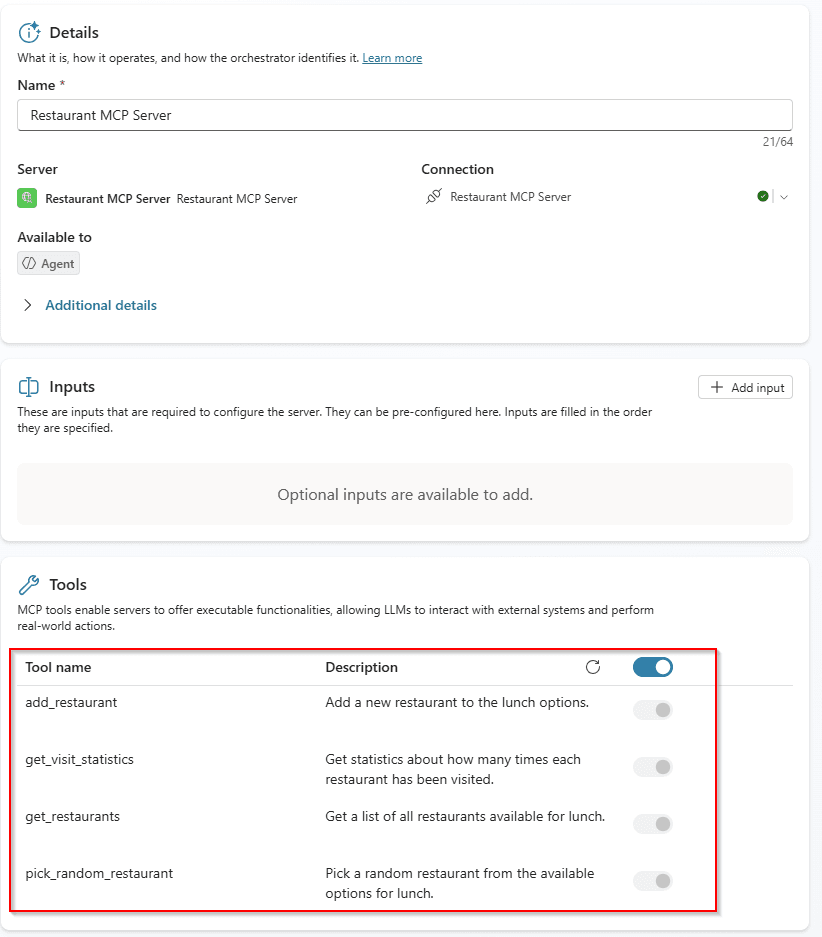The image size is (822, 937).
Task: Open the Learn more link
Action: (x=392, y=58)
